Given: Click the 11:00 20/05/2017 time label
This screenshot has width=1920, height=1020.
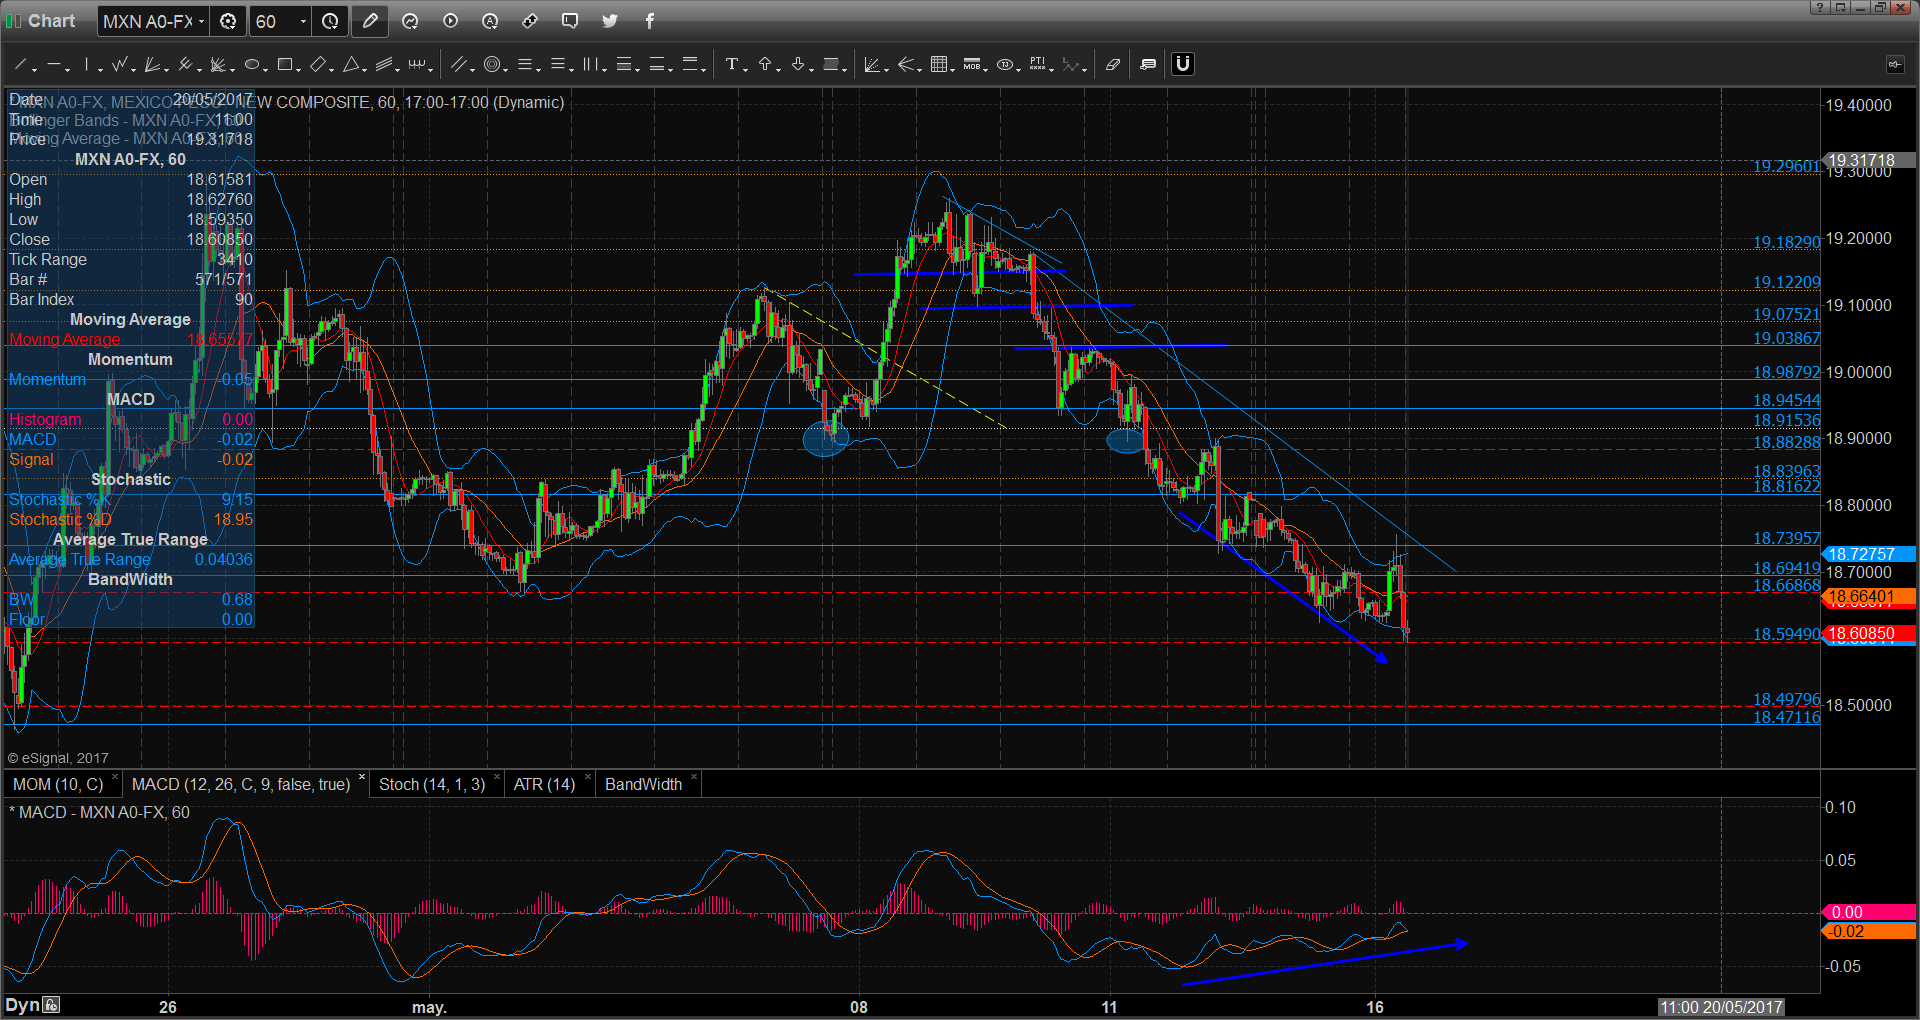Looking at the screenshot, I should point(1721,1007).
